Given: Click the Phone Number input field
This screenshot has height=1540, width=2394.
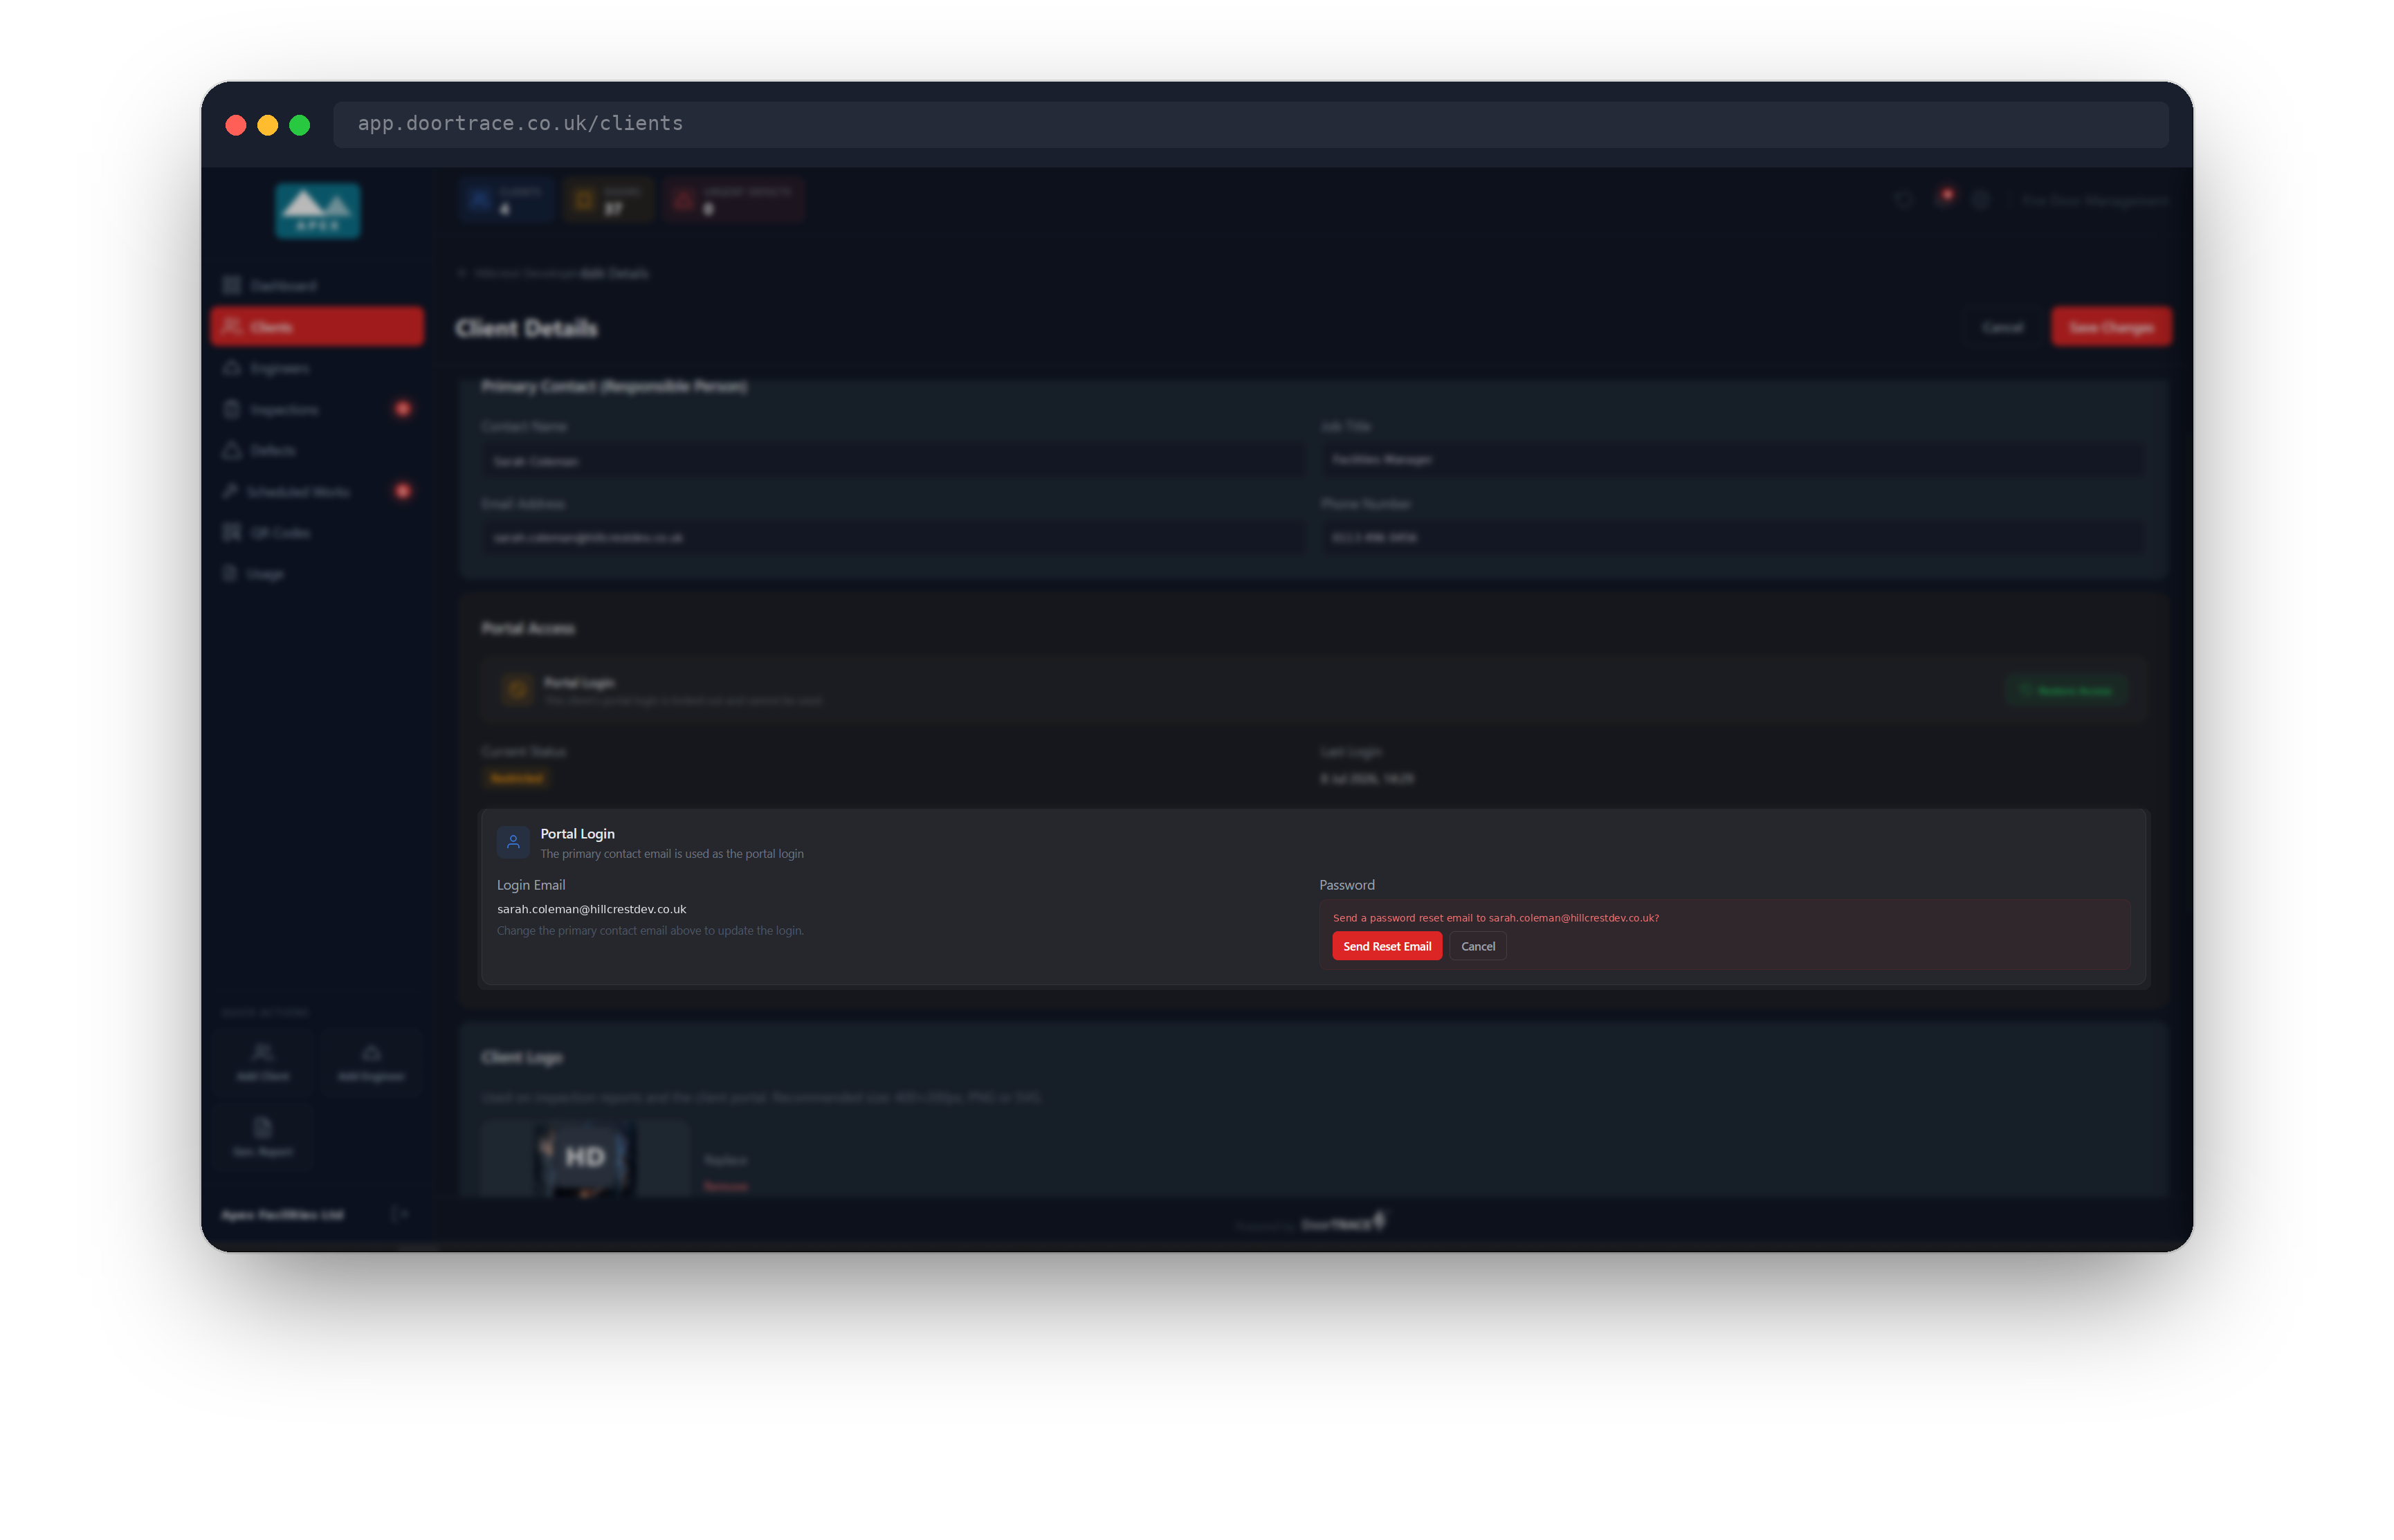Looking at the screenshot, I should click(x=1732, y=538).
